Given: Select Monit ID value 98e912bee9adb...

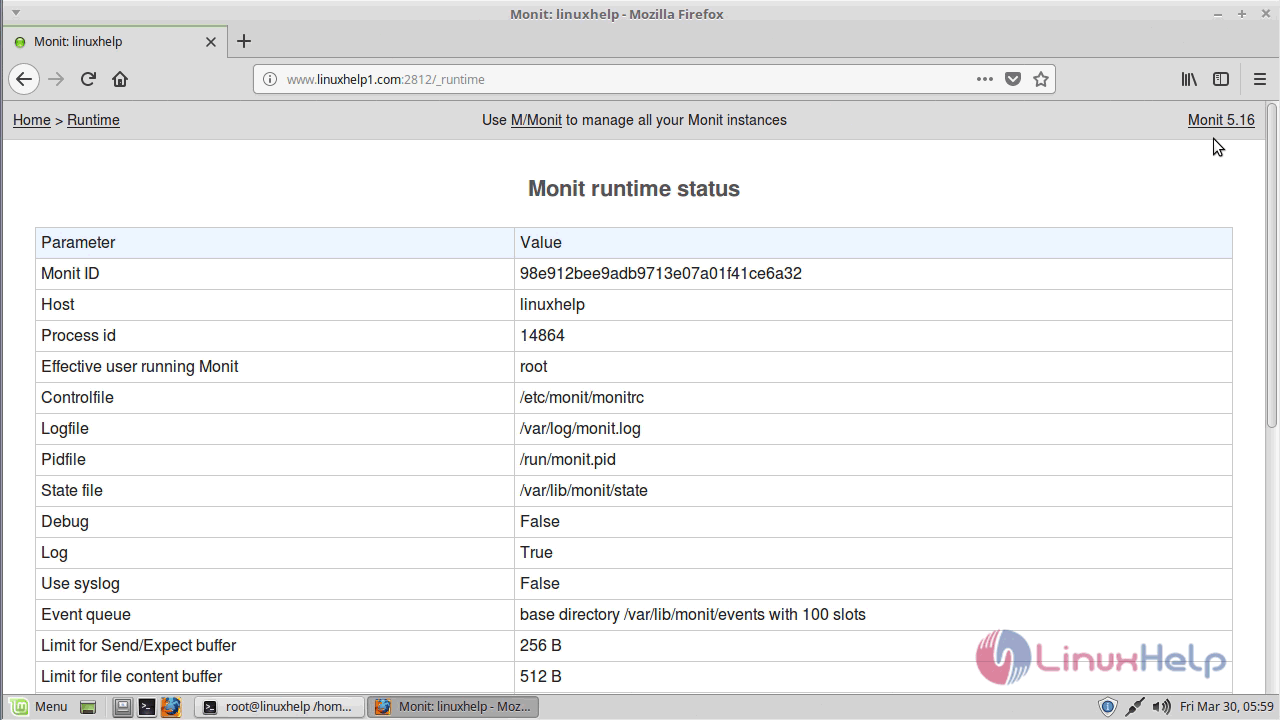Looking at the screenshot, I should [x=661, y=273].
